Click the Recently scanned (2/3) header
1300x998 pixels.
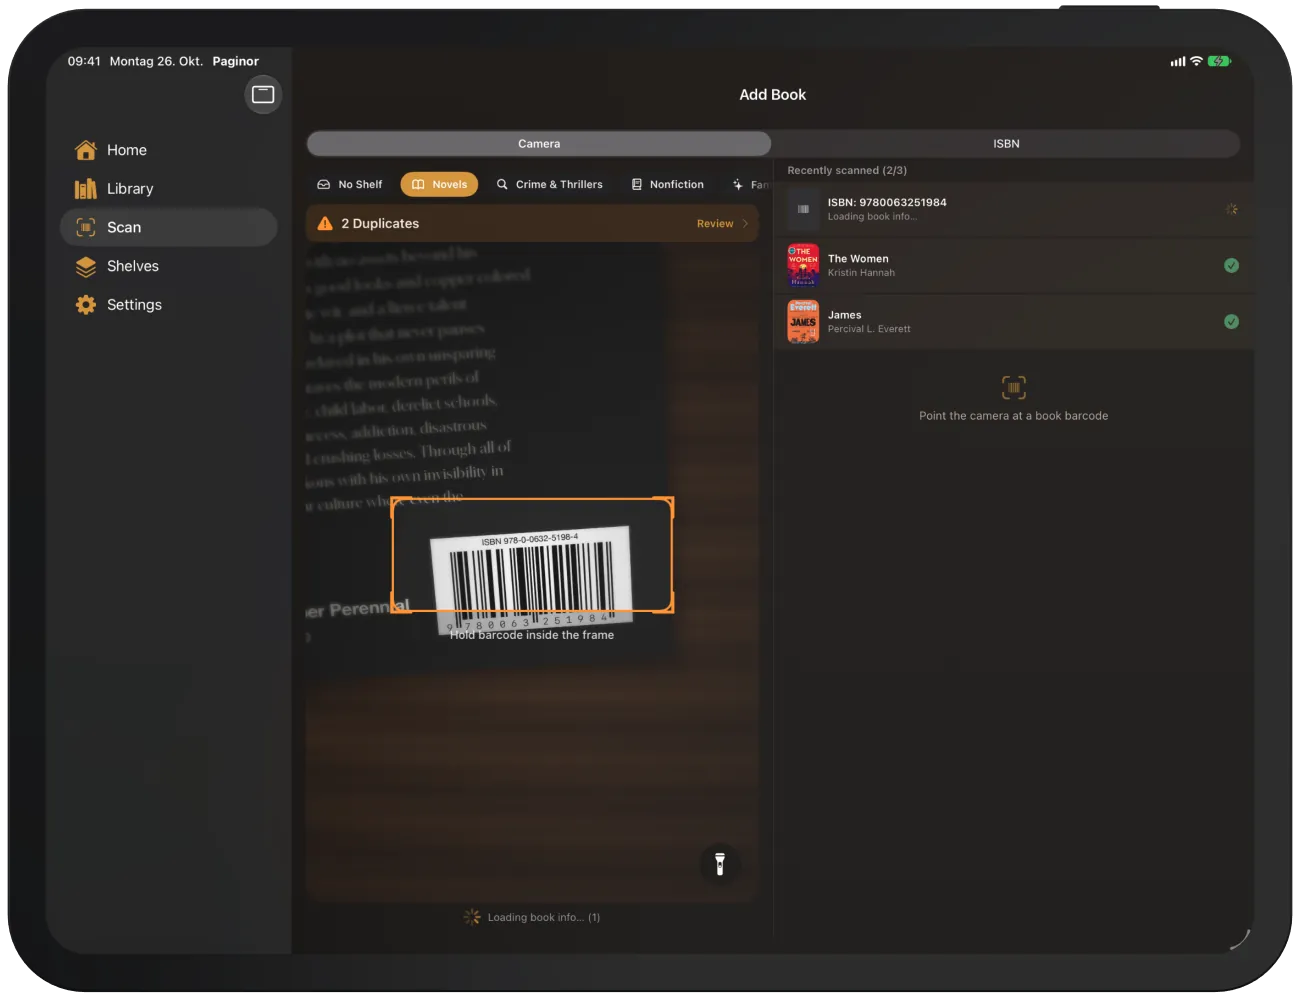pyautogui.click(x=847, y=171)
